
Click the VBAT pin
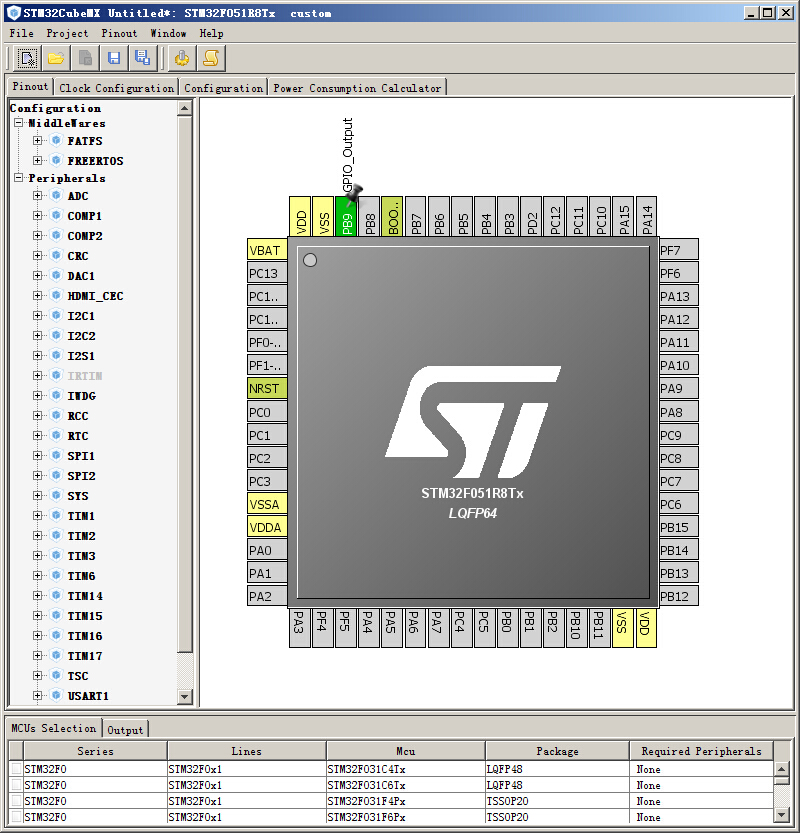click(267, 250)
